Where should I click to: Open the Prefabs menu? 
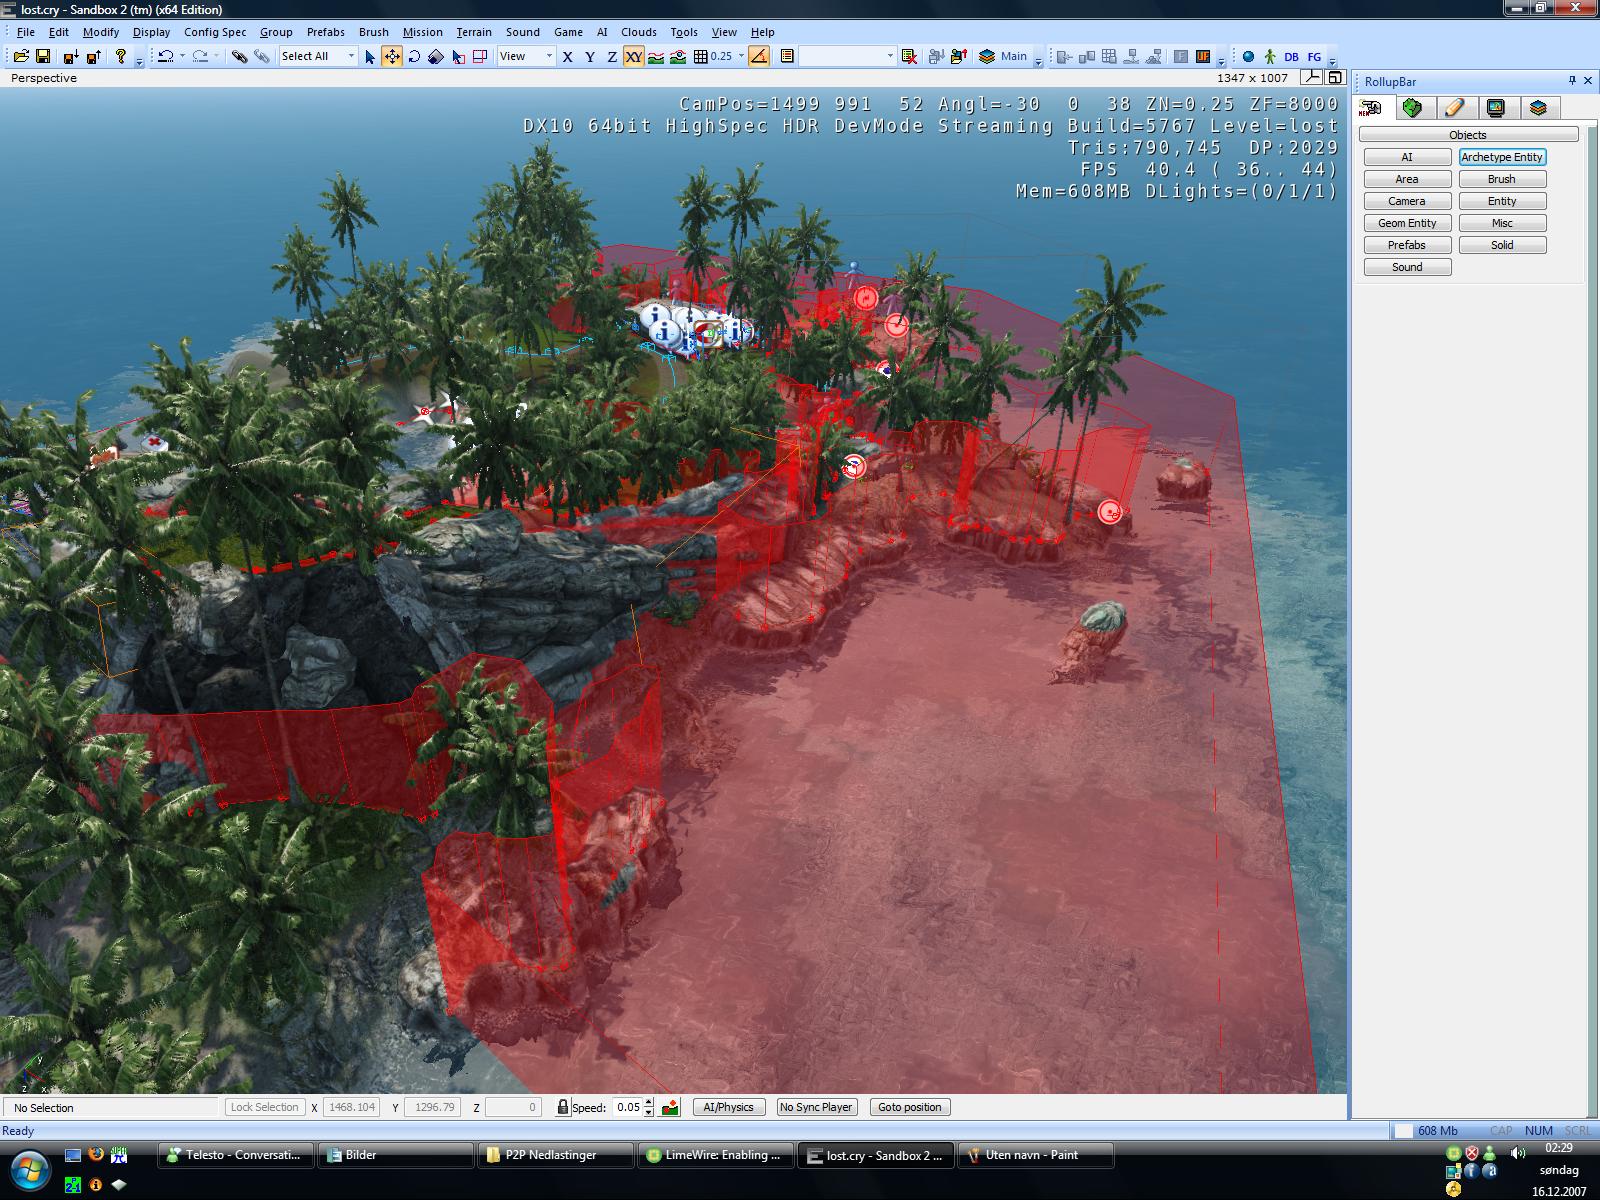tap(326, 32)
